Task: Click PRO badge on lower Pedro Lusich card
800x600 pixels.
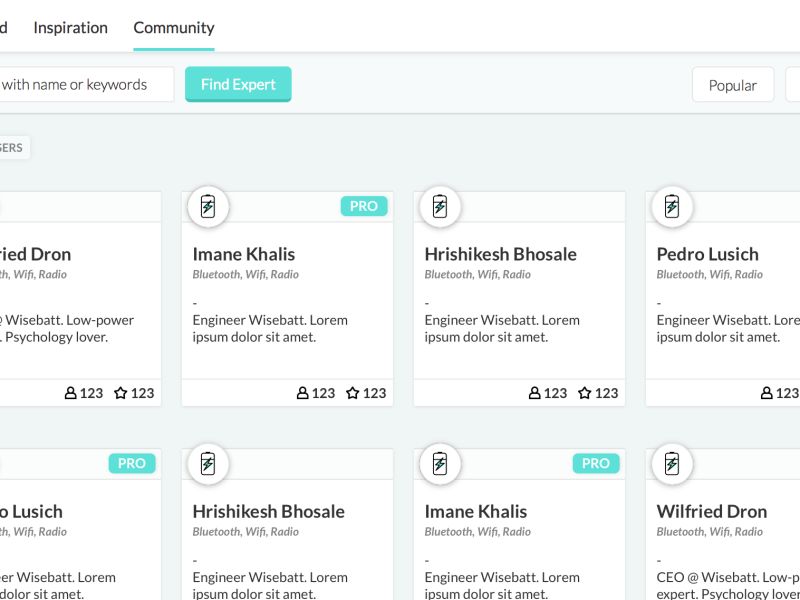Action: 132,463
